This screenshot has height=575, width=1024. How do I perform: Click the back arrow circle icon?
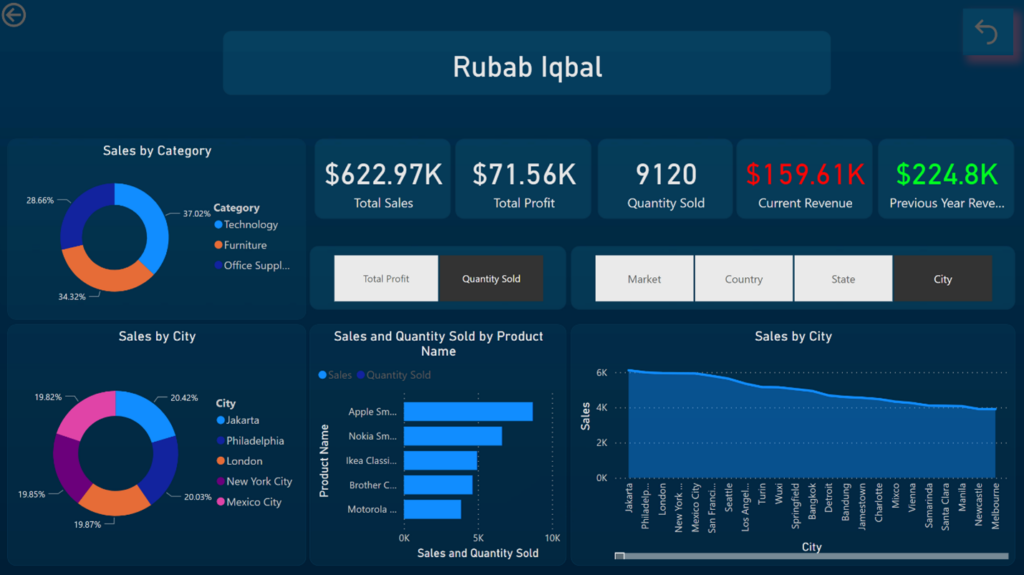(14, 14)
